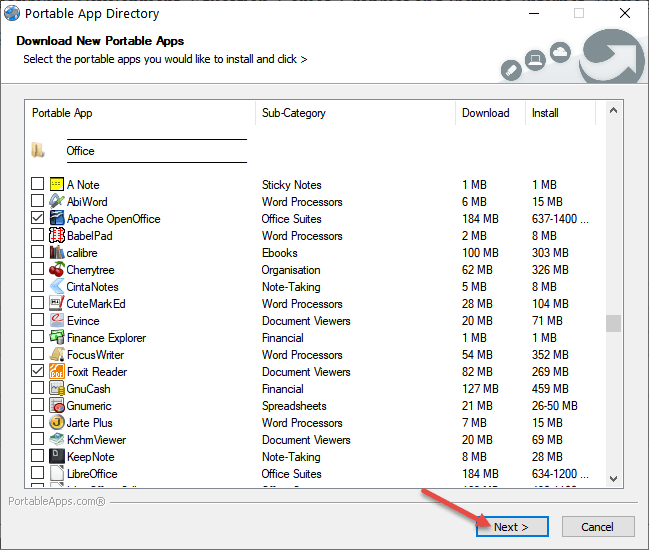Click the Apache OpenOffice icon
Viewport: 649px width, 550px height.
57,218
